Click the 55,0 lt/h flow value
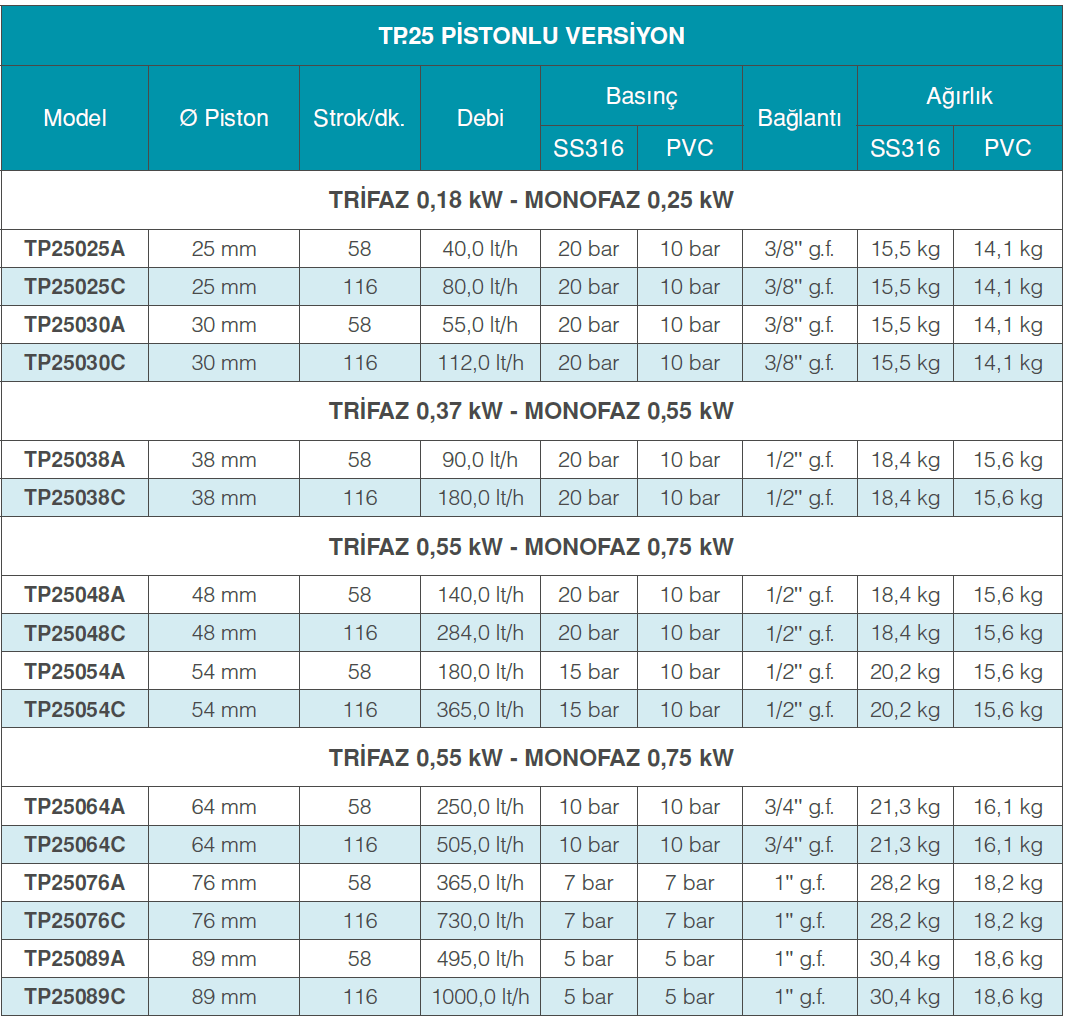The image size is (1065, 1020). point(480,325)
